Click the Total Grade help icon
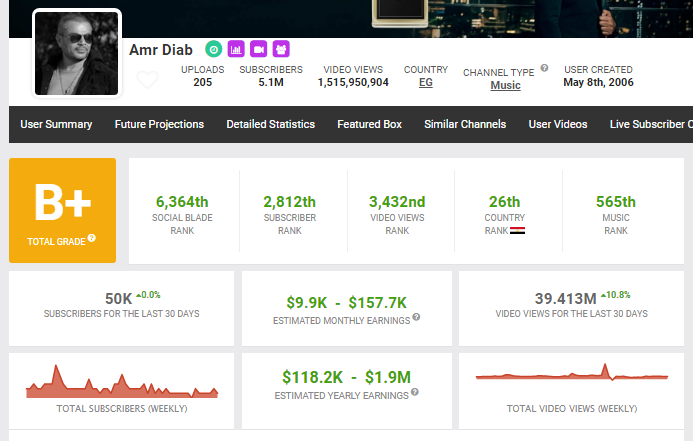 (x=91, y=238)
